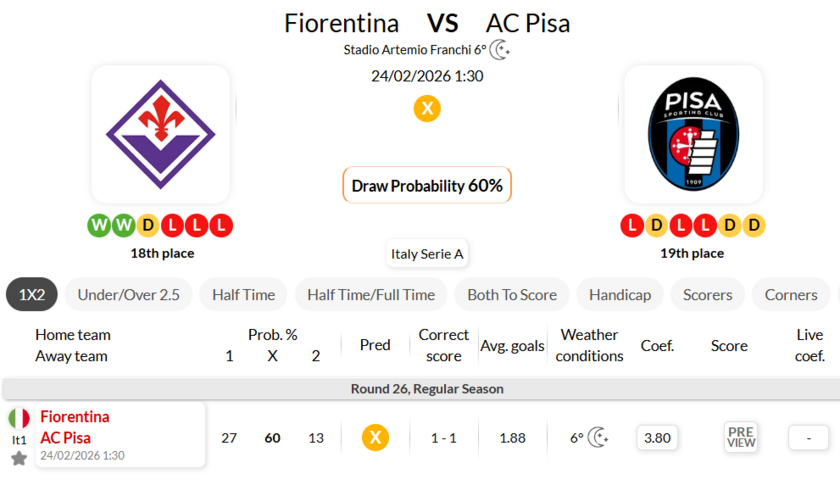Click the AC Pisa club crest logo
Viewport: 840px width, 485px height.
[693, 134]
